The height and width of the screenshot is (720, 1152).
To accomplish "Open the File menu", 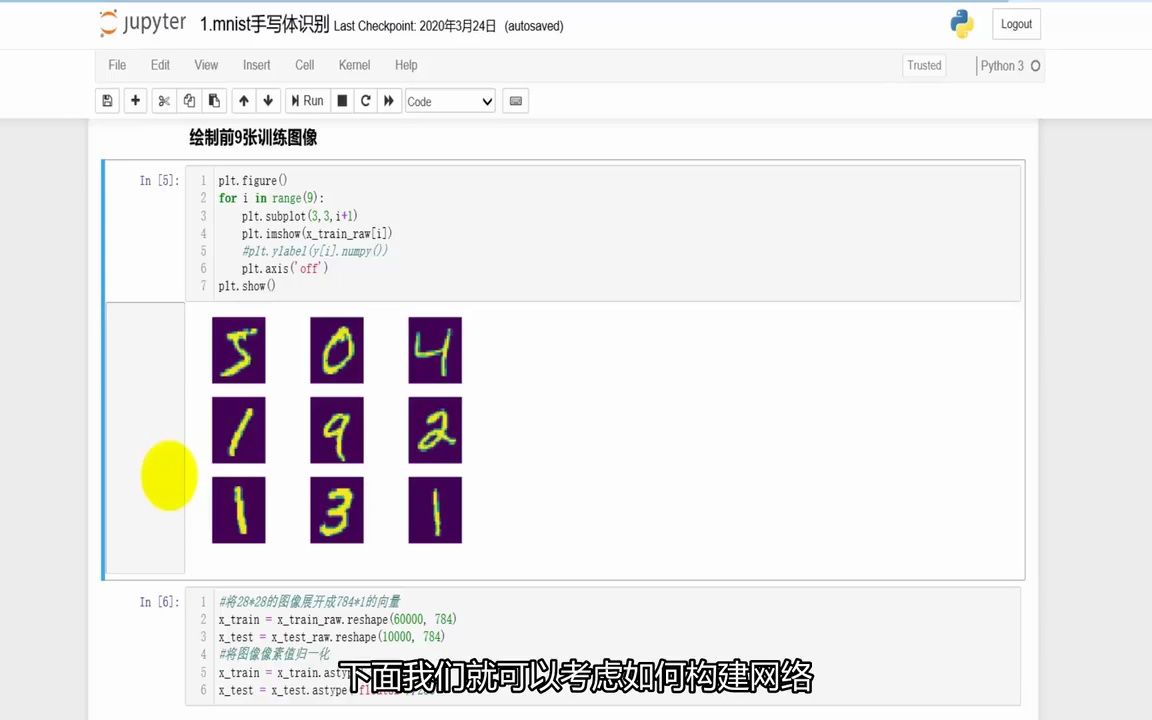I will pos(117,65).
